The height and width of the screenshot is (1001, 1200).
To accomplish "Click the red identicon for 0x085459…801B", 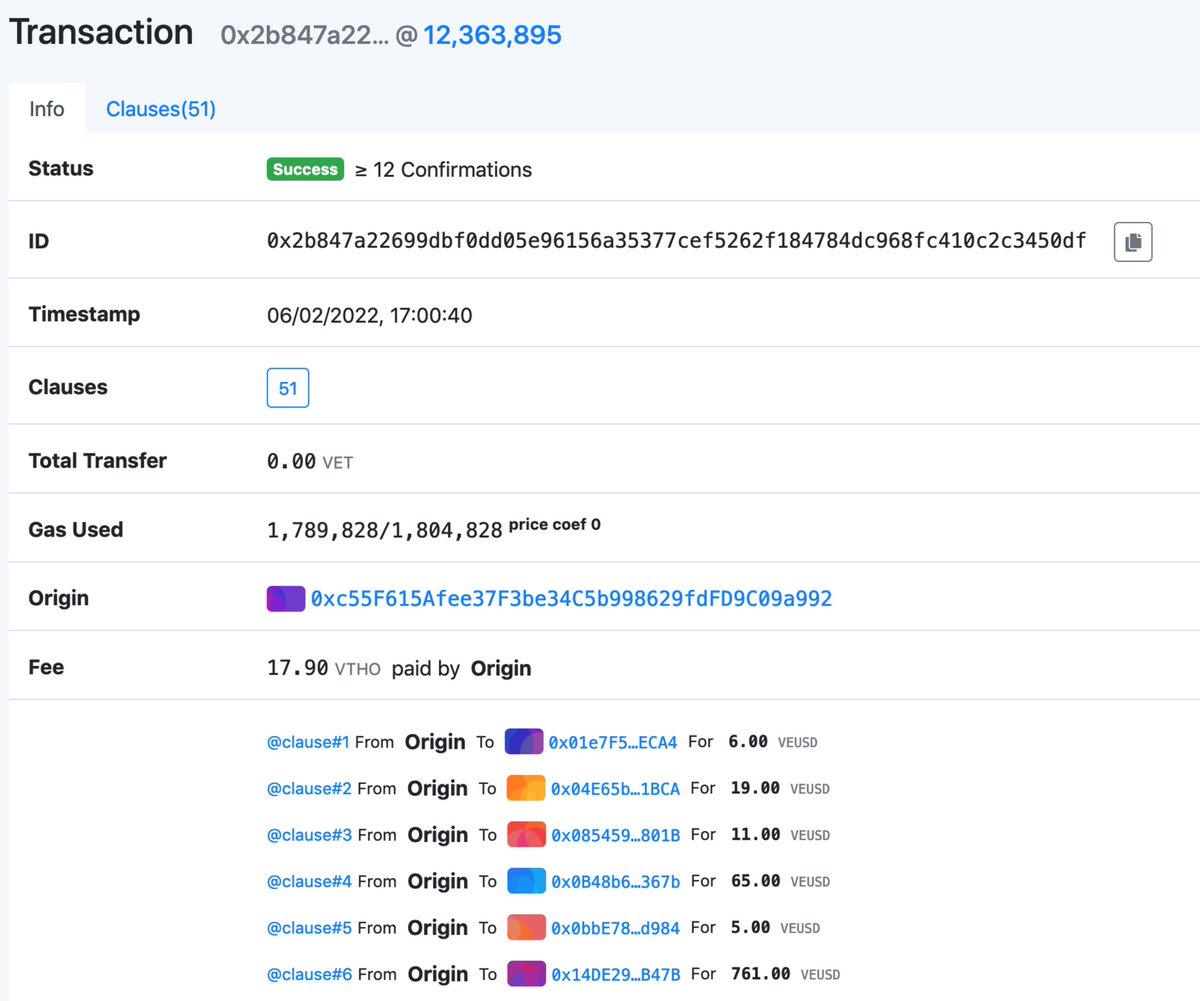I will [x=526, y=834].
